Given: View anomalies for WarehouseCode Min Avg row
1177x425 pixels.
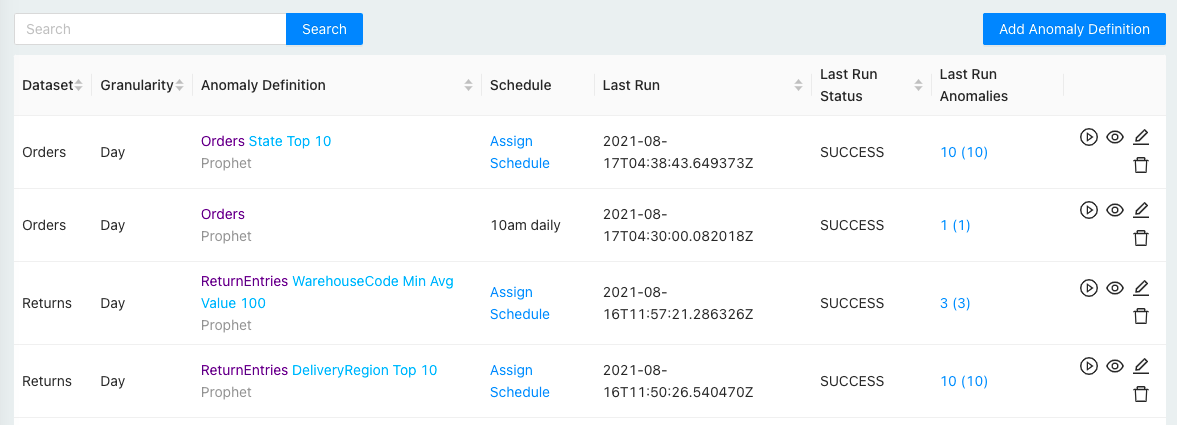Looking at the screenshot, I should [1115, 288].
